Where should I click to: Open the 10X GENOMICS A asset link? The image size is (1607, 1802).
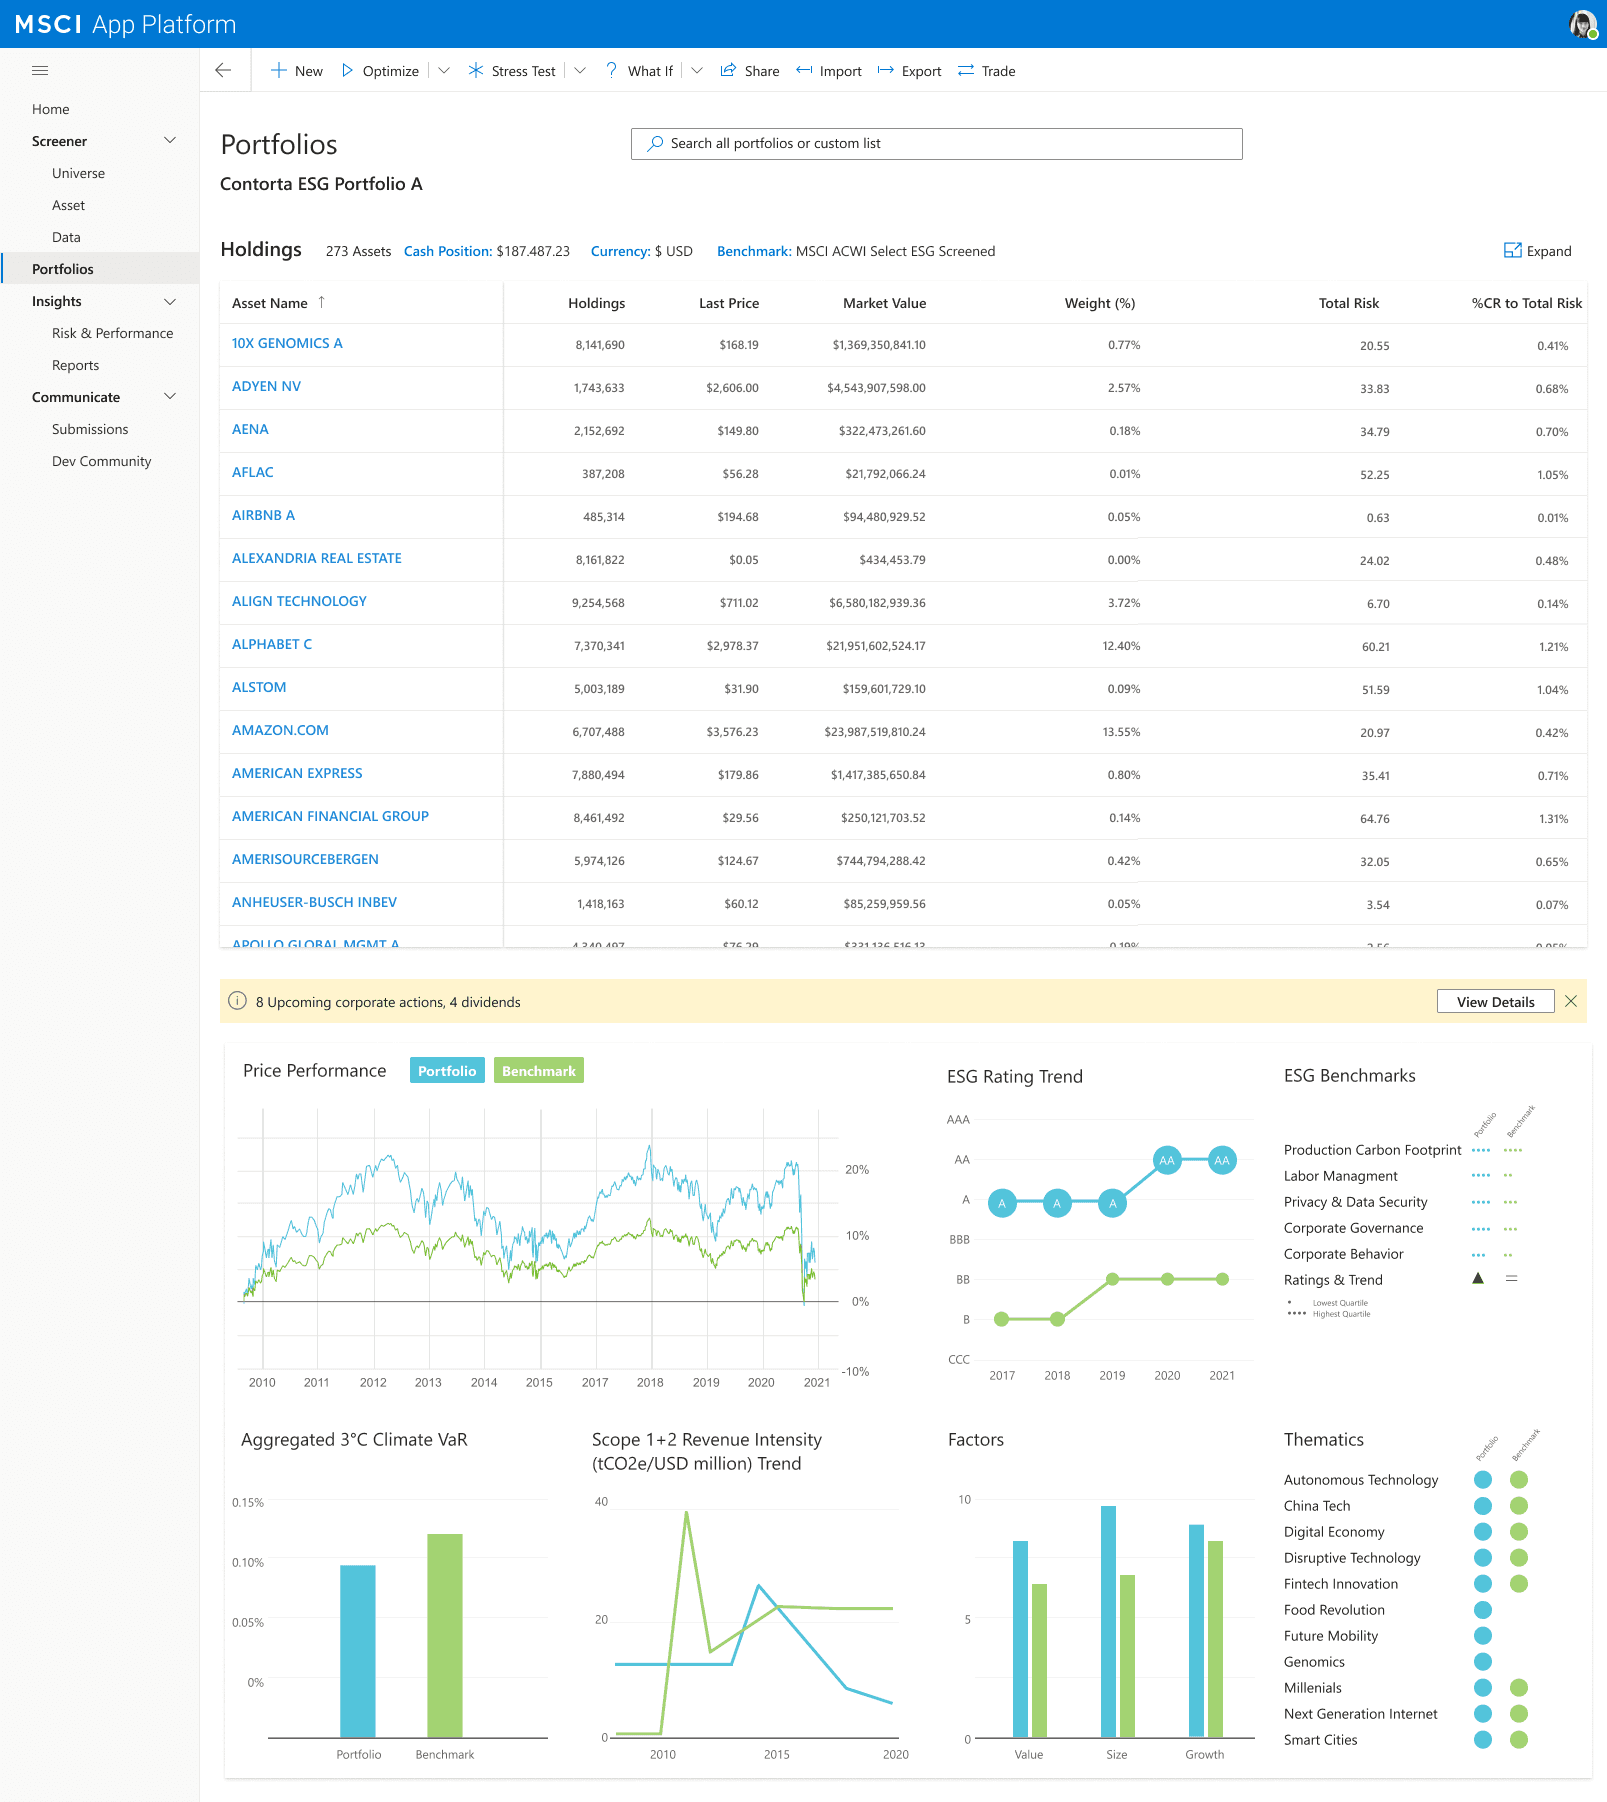(x=287, y=343)
